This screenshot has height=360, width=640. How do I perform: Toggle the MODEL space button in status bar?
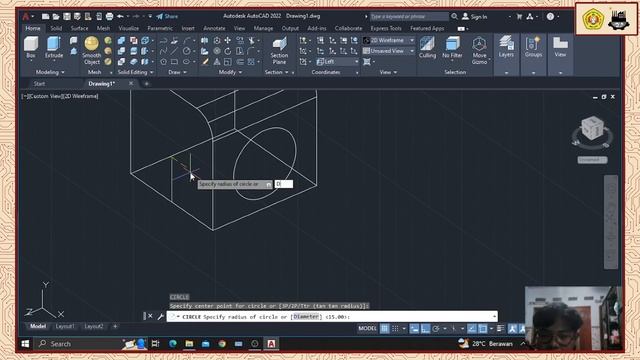coord(367,329)
